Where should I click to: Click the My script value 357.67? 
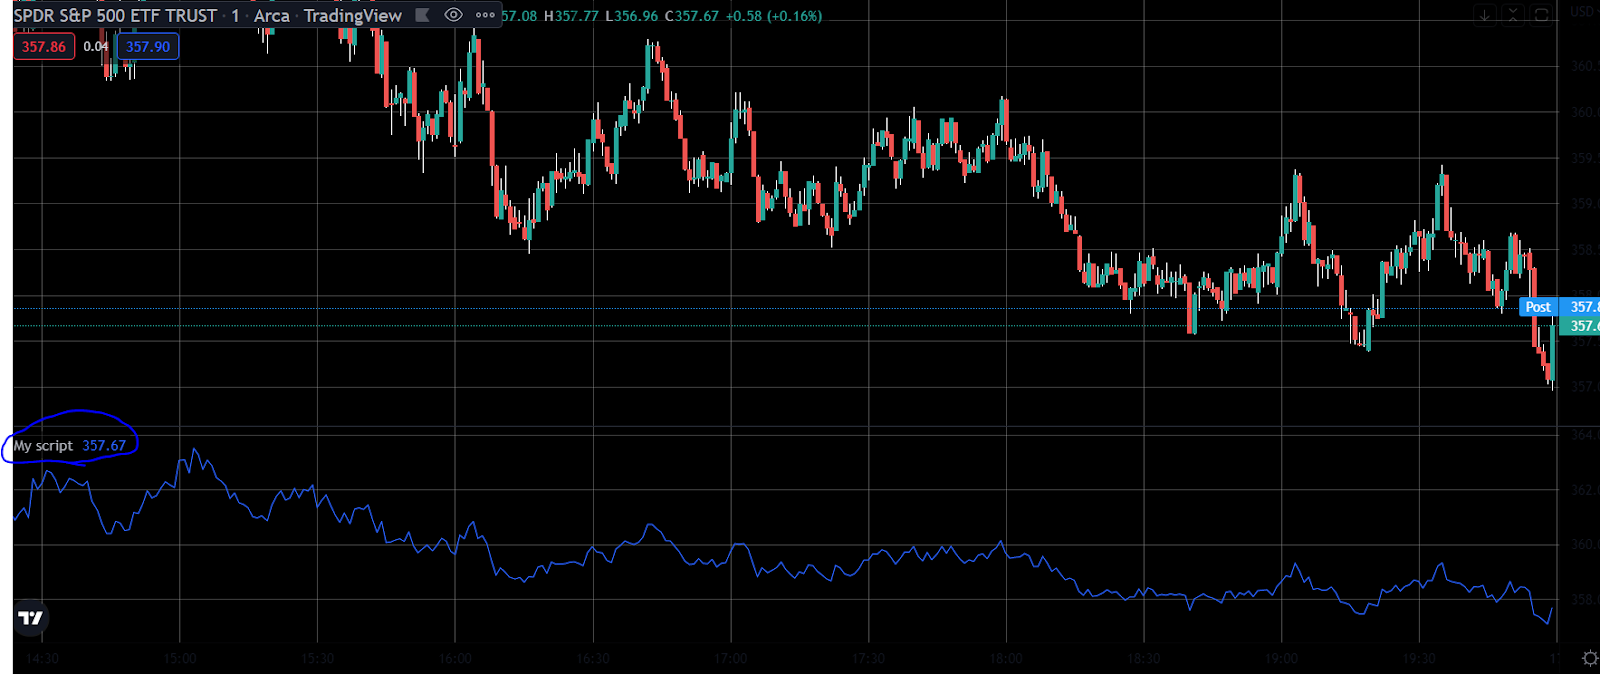click(x=104, y=446)
